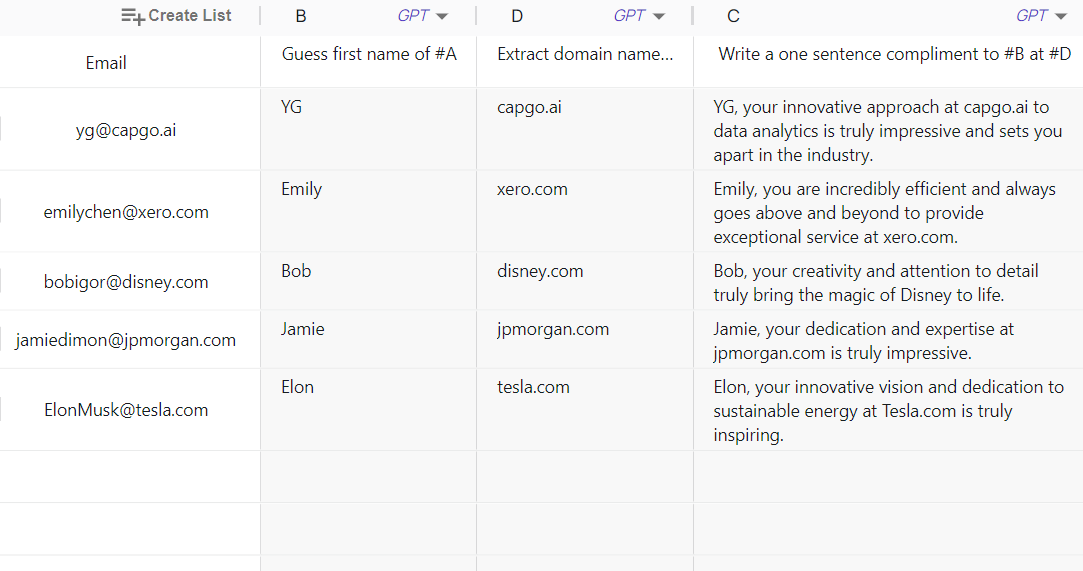Select the disney.com domain cell
The height and width of the screenshot is (571, 1083).
coord(540,271)
